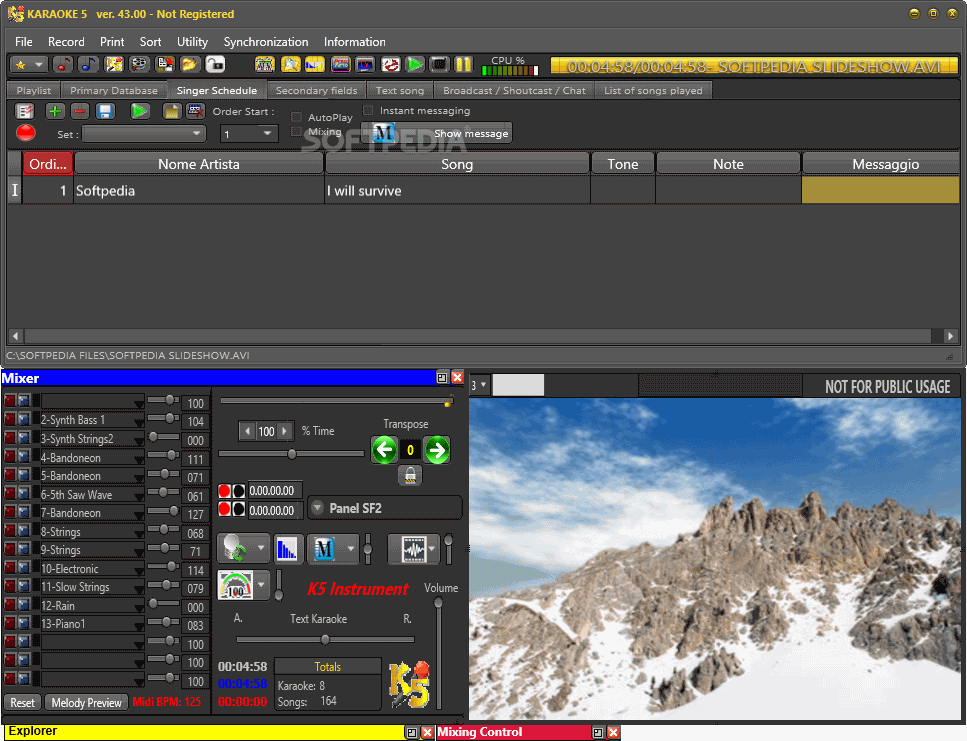
Task: Switch to the Playlist tab
Action: [34, 90]
